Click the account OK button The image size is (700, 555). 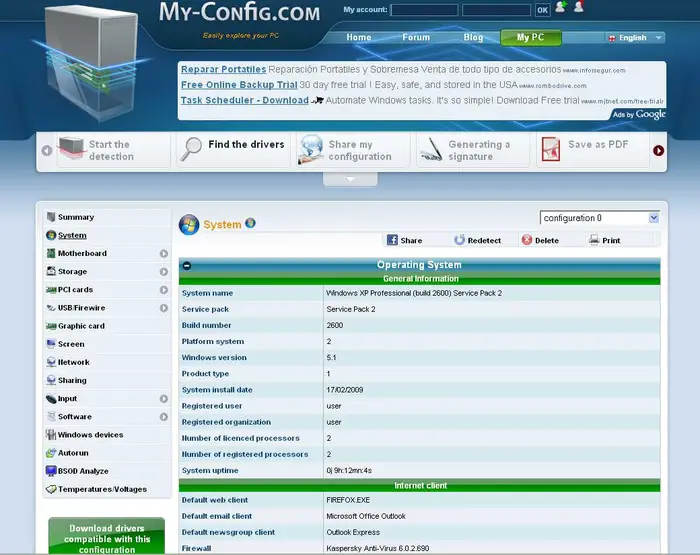(542, 10)
